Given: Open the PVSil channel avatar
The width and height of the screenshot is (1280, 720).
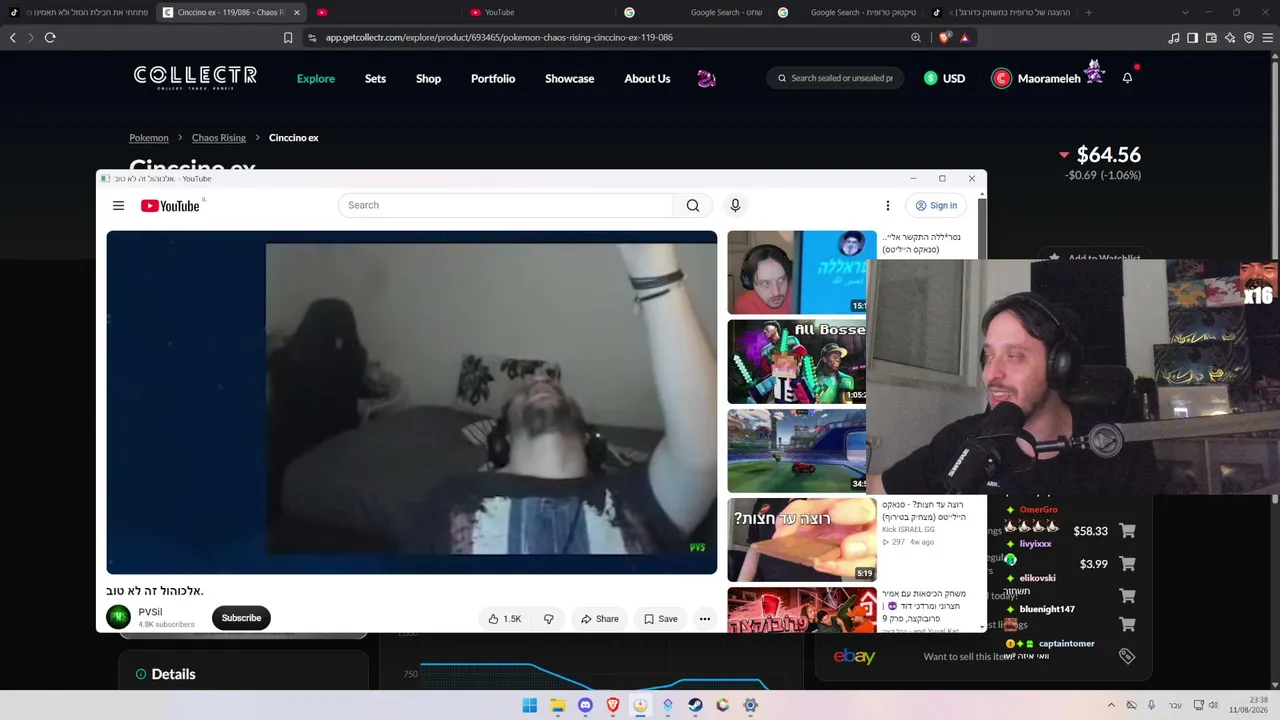Looking at the screenshot, I should pos(119,617).
